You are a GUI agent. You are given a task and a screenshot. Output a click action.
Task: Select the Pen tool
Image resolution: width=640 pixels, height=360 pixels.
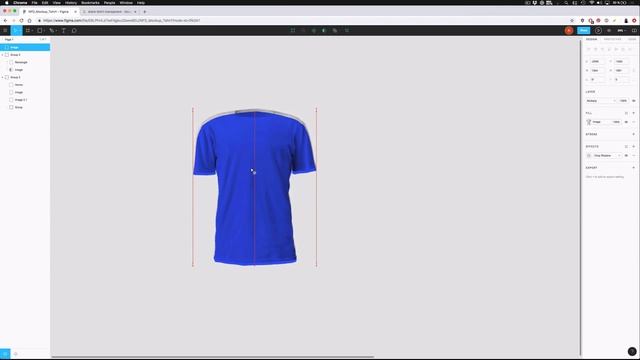point(51,31)
